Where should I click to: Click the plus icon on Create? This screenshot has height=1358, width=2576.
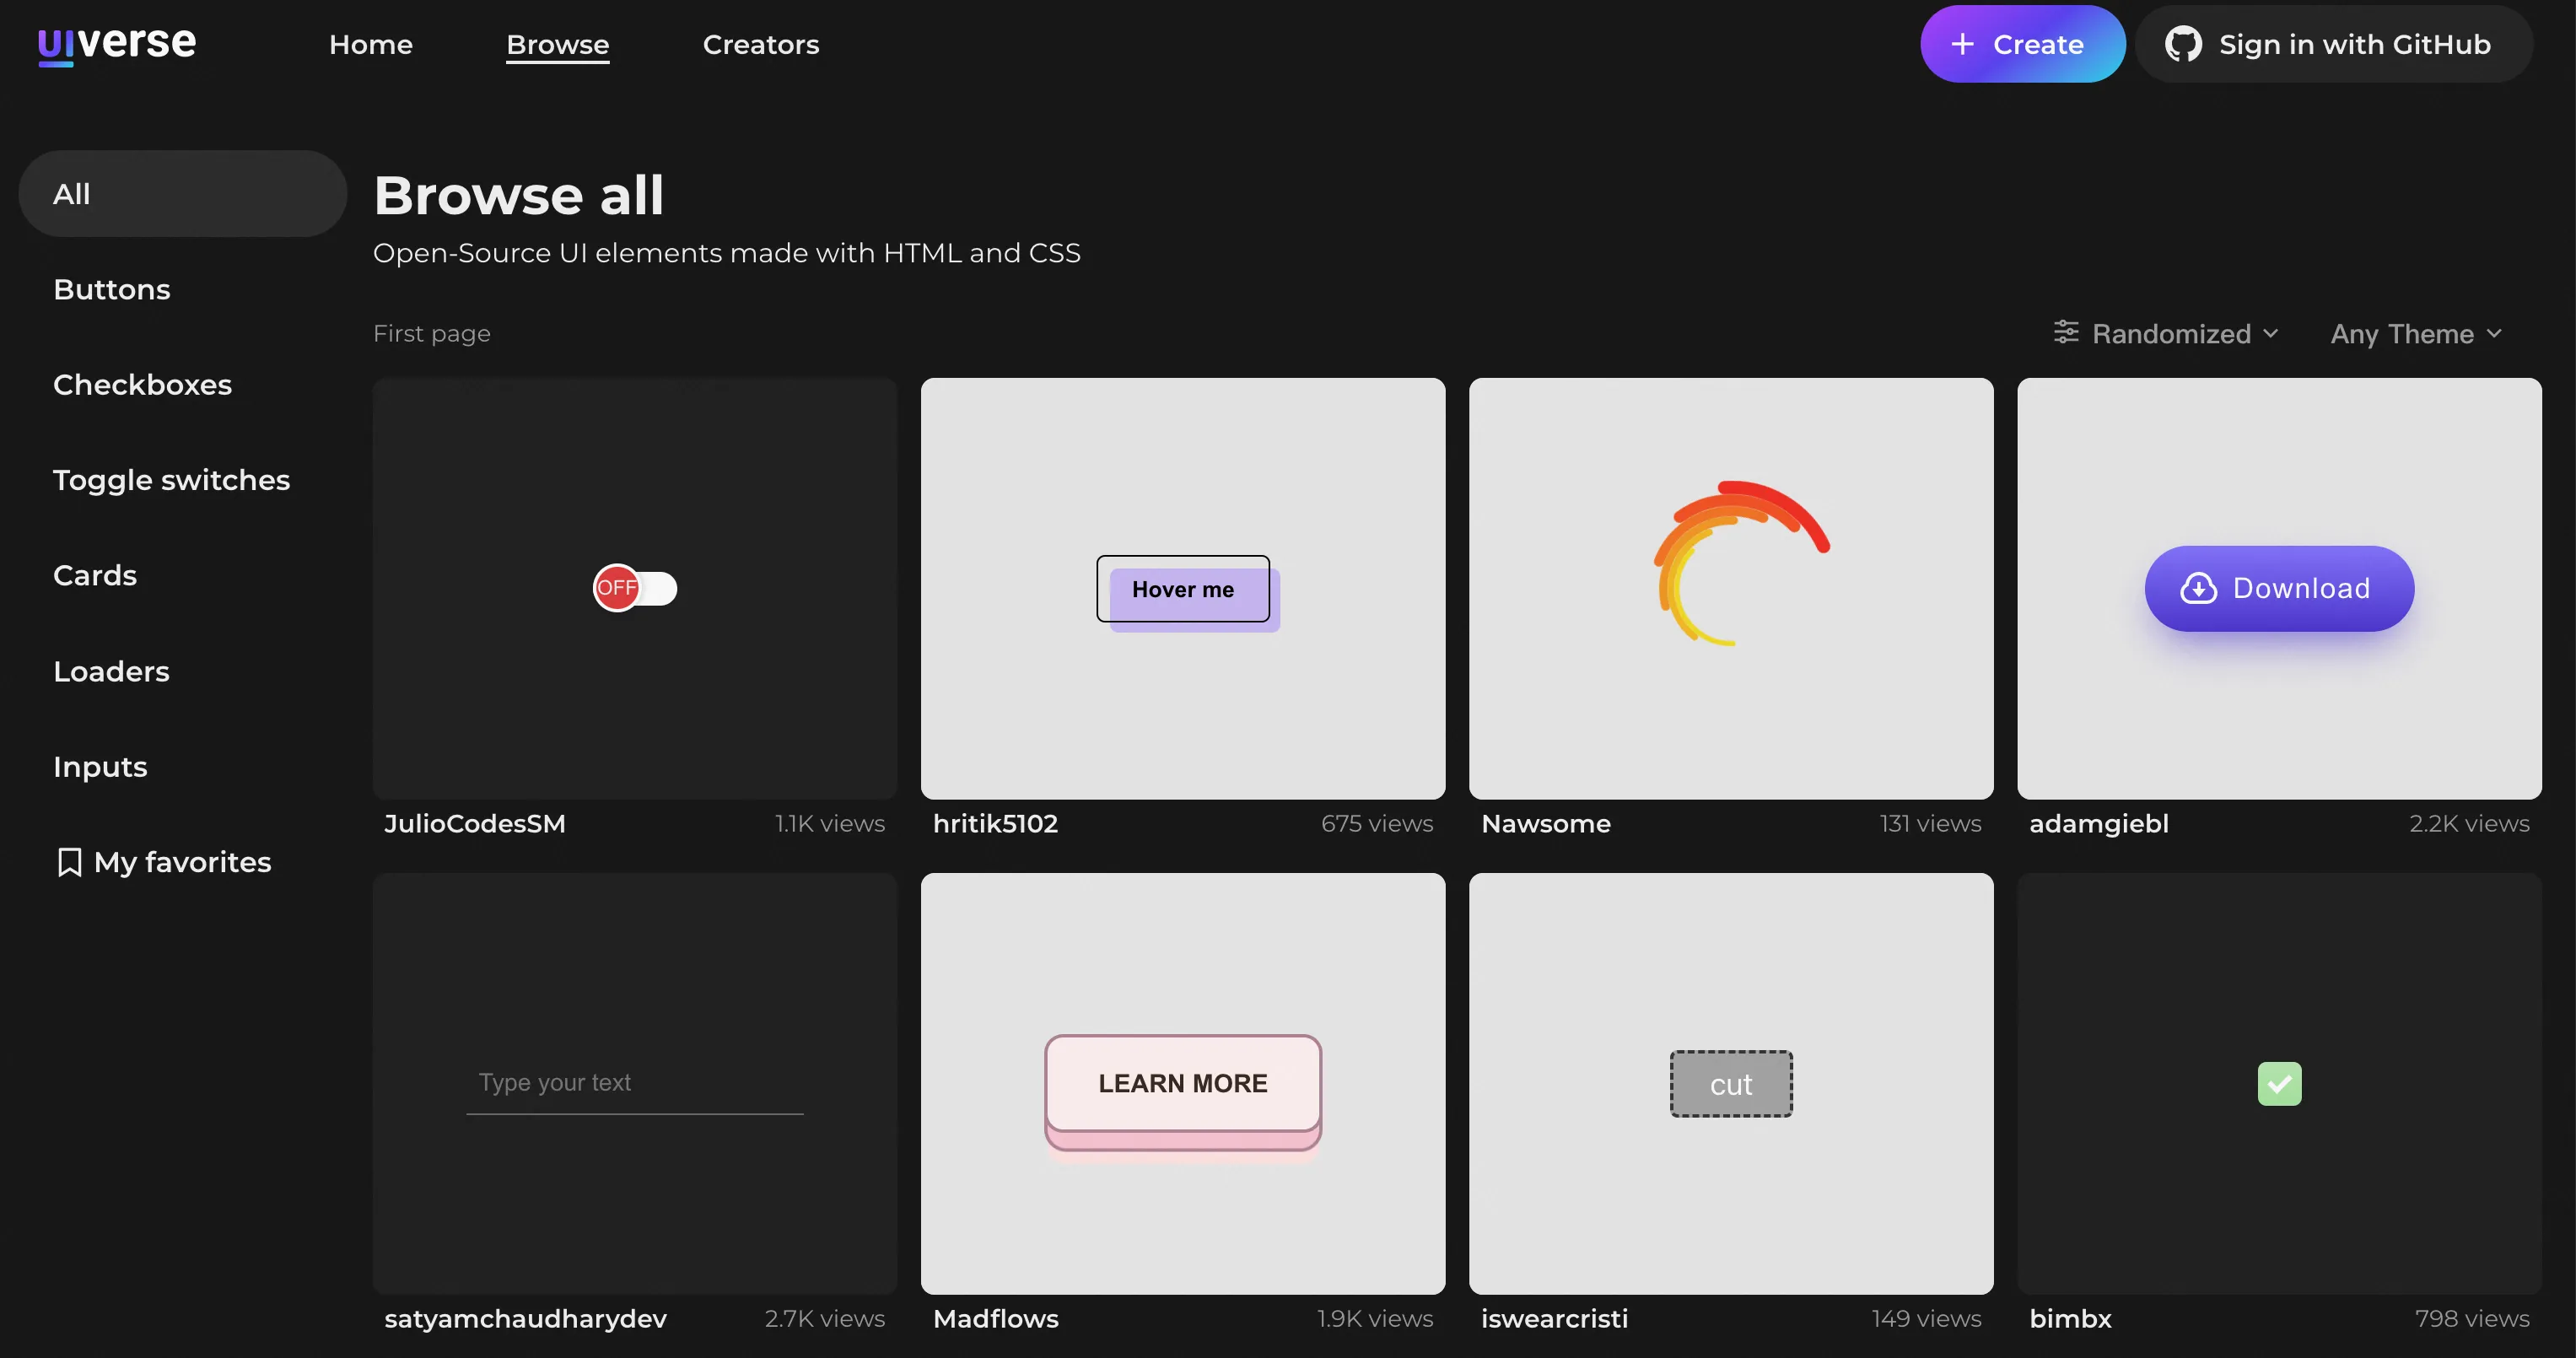tap(1962, 45)
